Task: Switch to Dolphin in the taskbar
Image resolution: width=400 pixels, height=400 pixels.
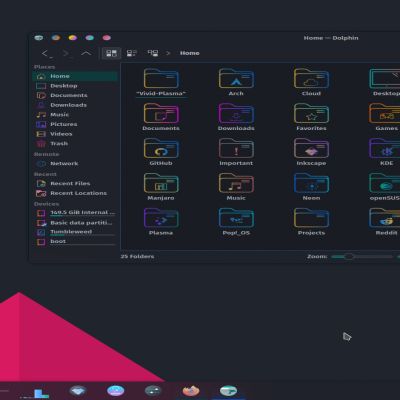Action: (229, 391)
